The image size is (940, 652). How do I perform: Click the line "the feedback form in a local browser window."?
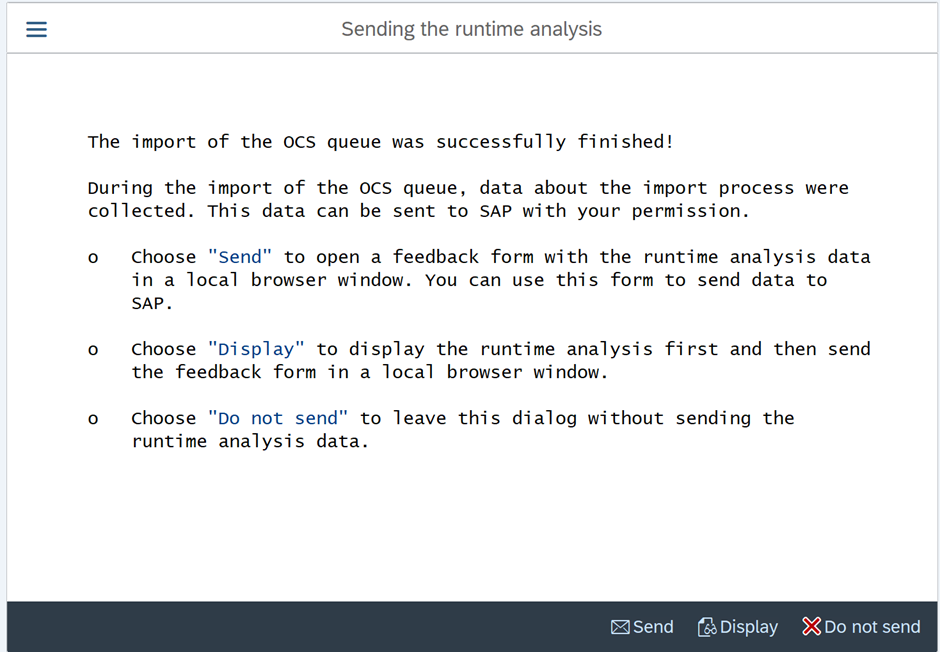369,372
